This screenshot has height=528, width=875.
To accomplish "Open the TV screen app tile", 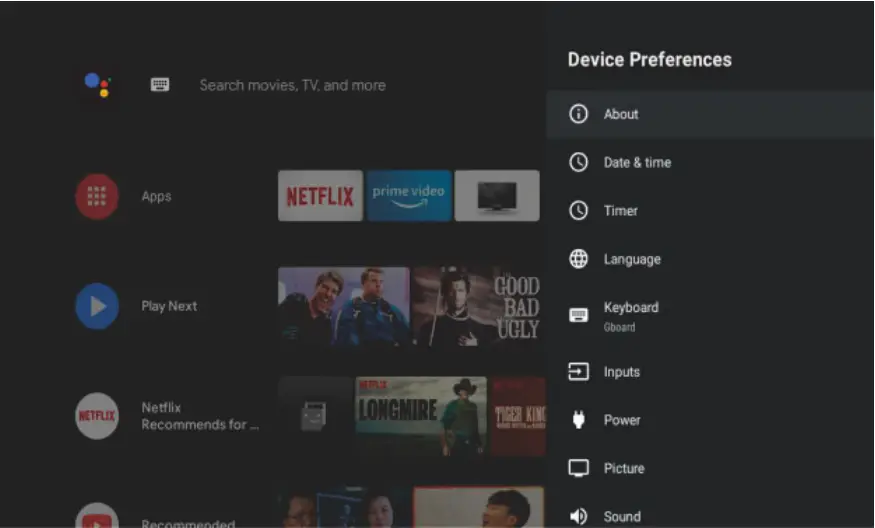I will [497, 196].
